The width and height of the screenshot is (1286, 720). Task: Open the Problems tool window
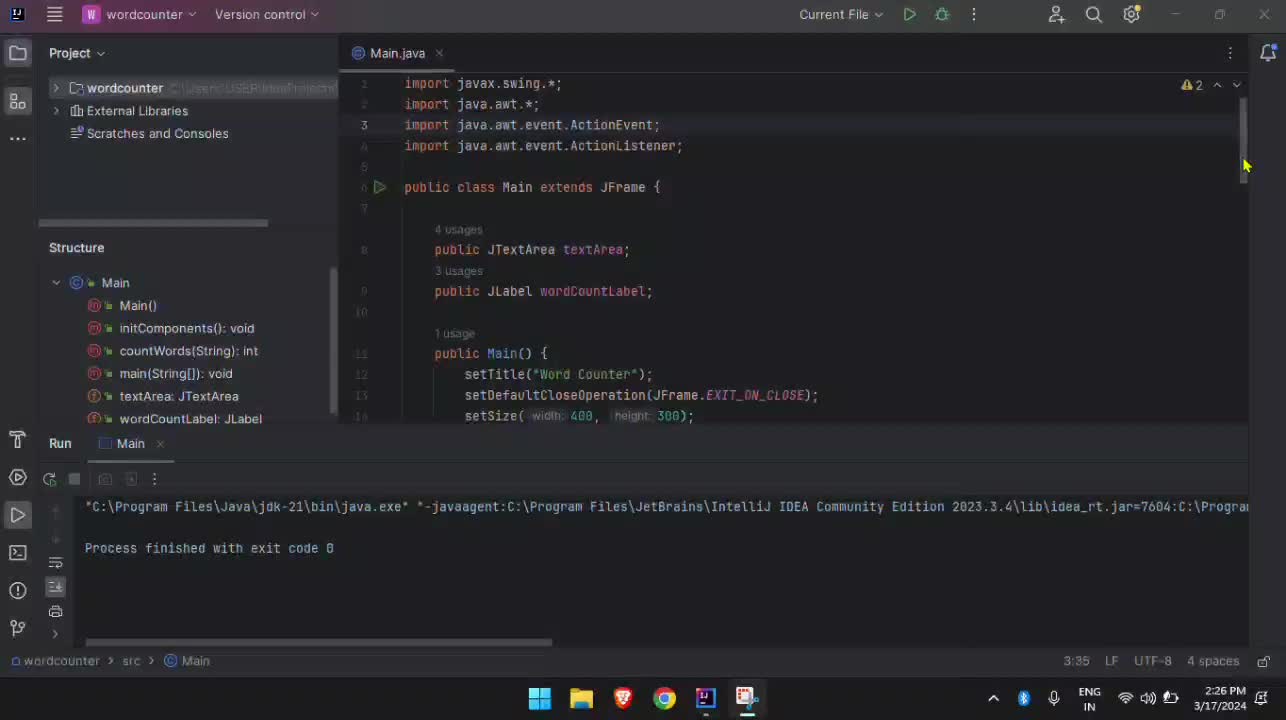[x=17, y=590]
